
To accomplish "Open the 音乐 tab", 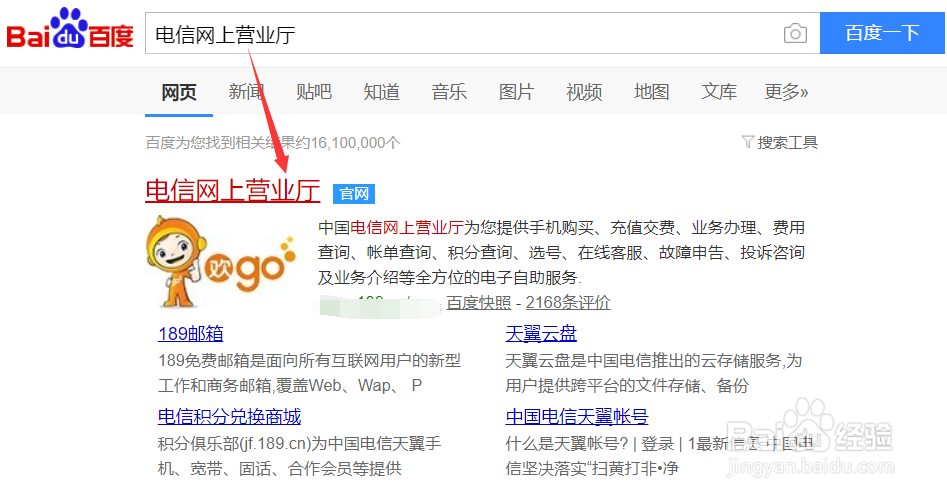I will (x=449, y=92).
